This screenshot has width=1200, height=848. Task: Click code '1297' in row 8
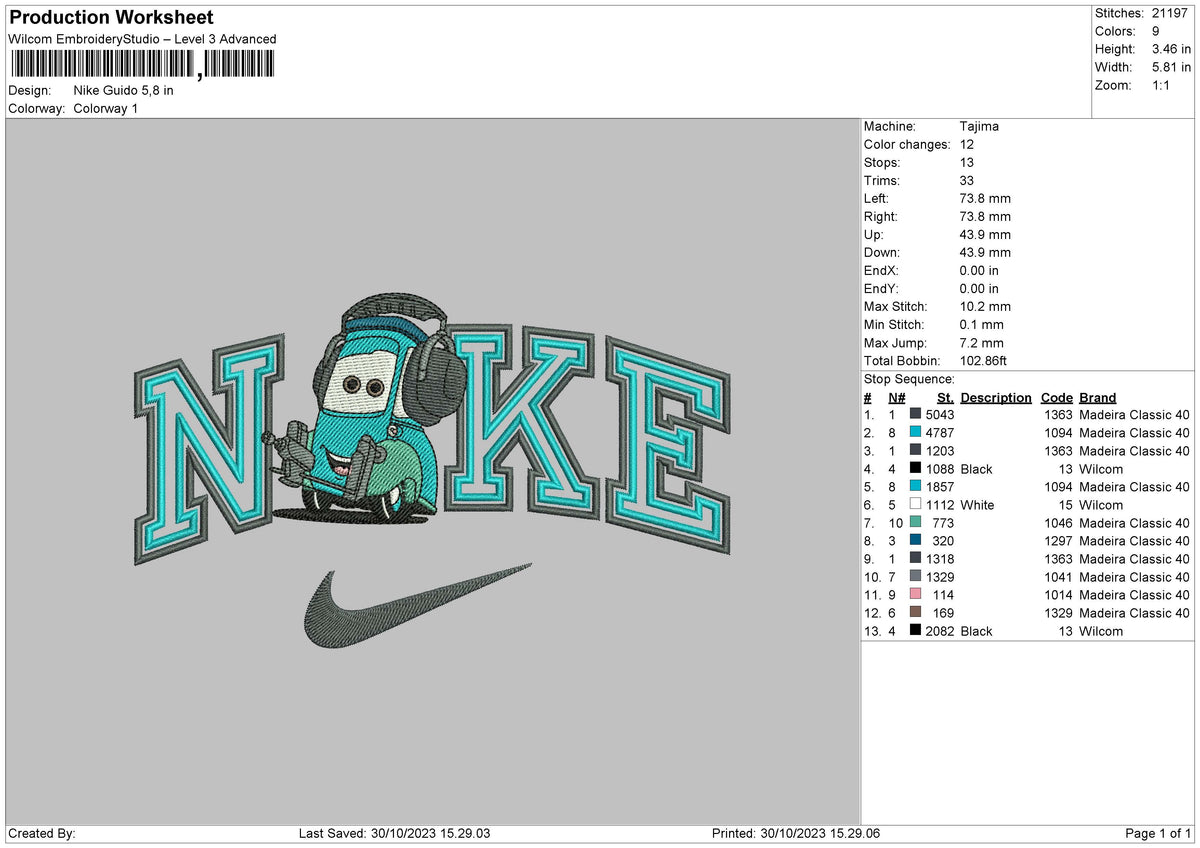point(1058,540)
